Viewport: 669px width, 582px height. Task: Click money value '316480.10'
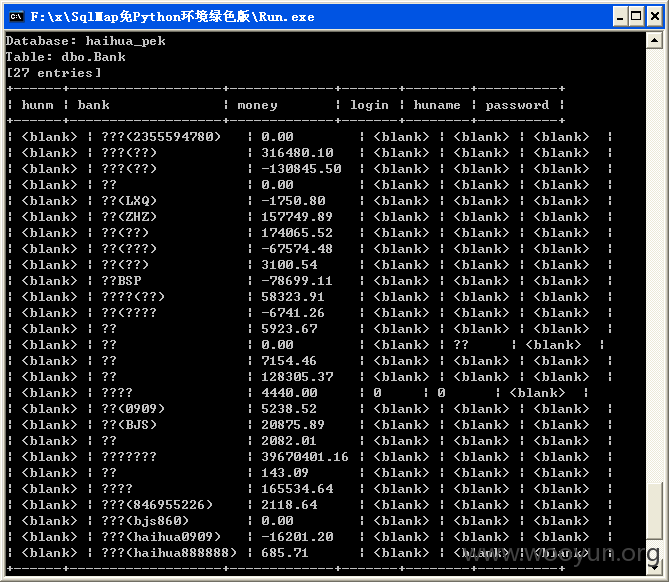click(297, 153)
